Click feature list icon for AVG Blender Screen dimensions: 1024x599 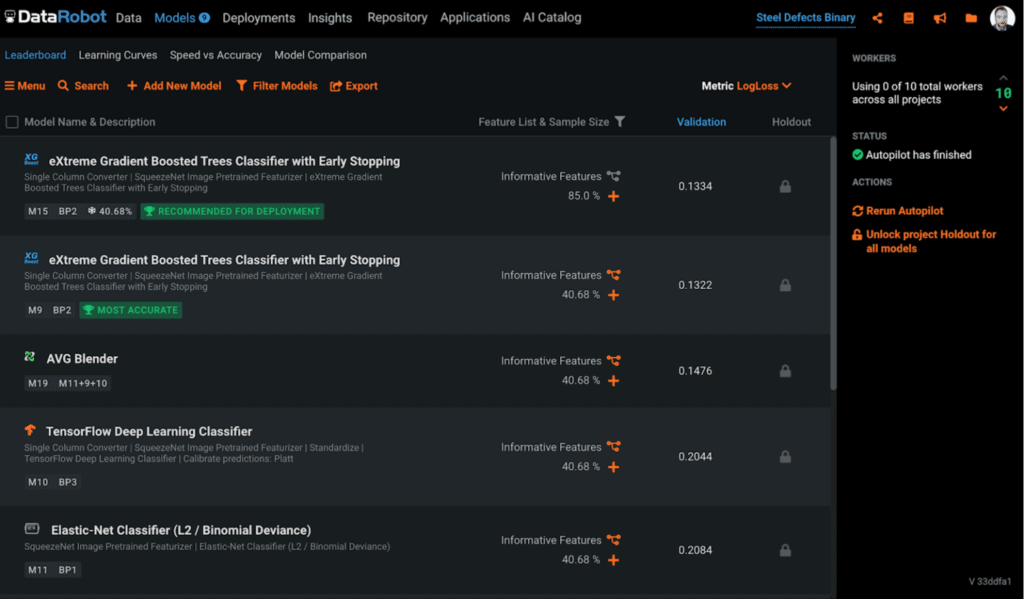(x=613, y=360)
